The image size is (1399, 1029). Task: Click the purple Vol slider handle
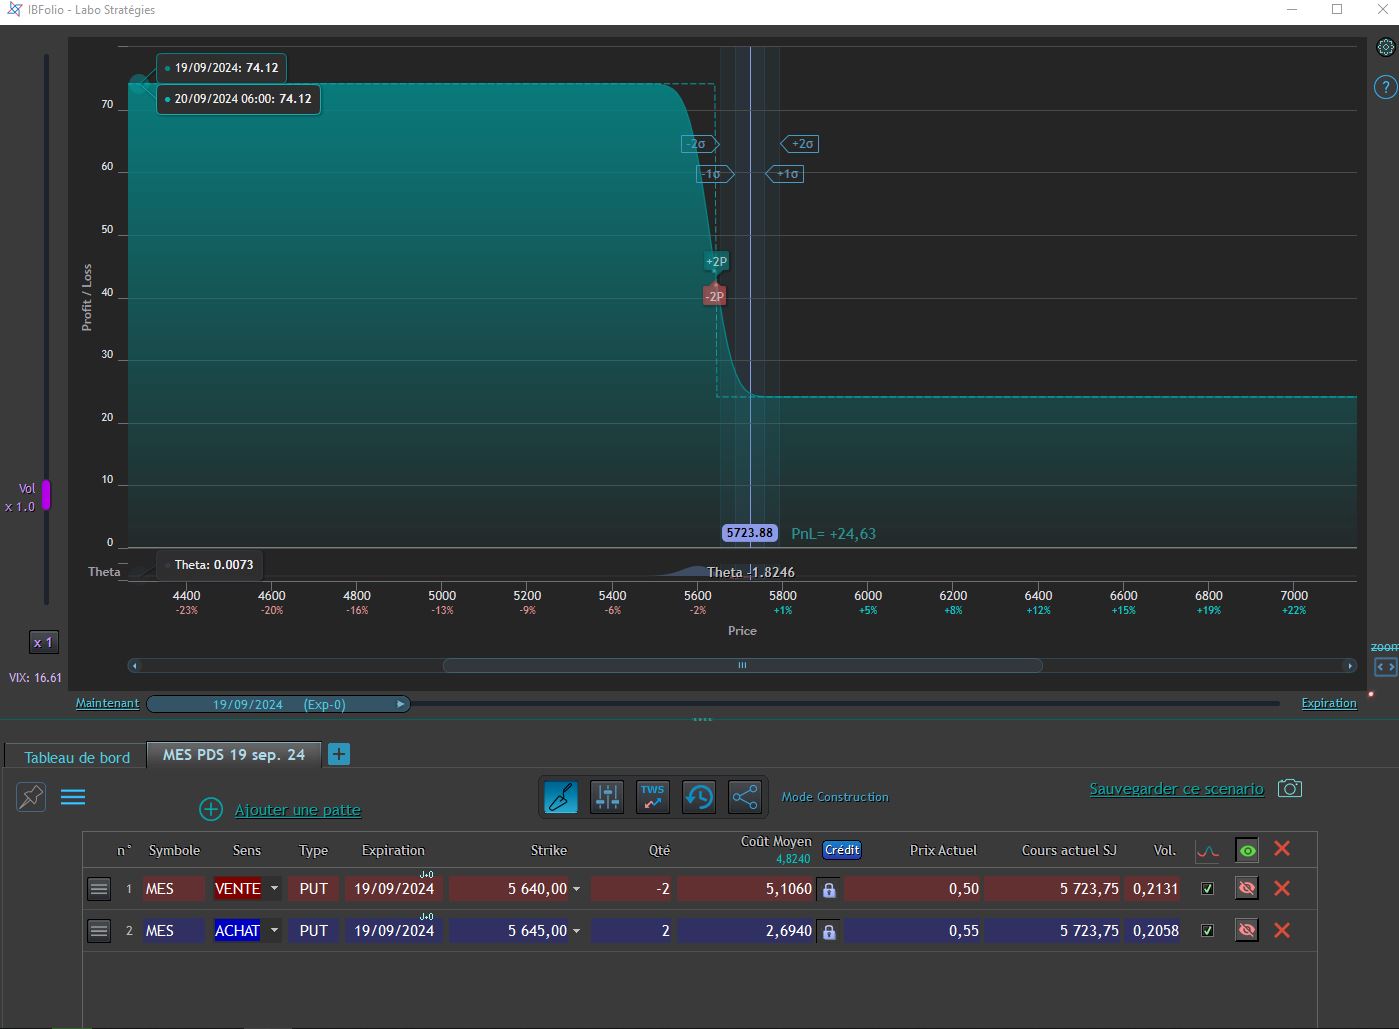[46, 495]
